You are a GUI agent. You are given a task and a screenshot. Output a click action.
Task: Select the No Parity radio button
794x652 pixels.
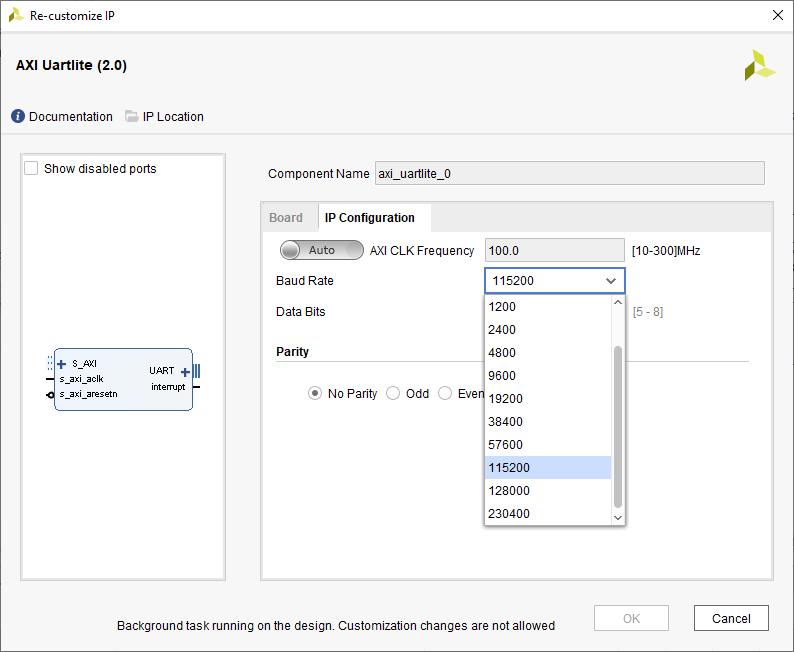click(315, 394)
